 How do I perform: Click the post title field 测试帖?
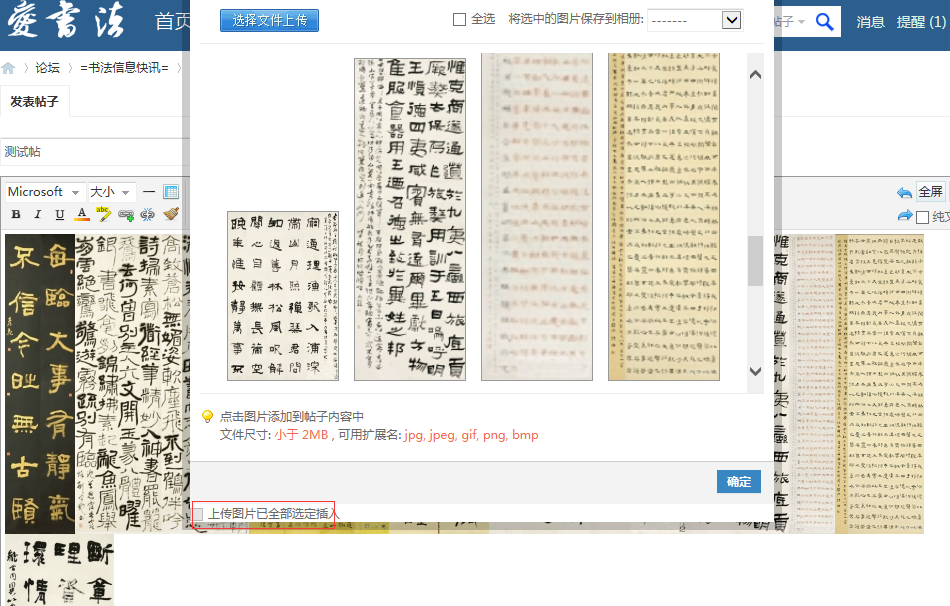point(94,152)
